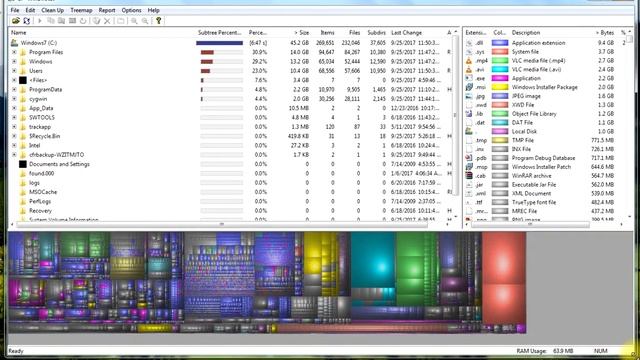Image resolution: width=640 pixels, height=360 pixels.
Task: Click the Delete permanently X toolbar icon
Action: click(107, 21)
